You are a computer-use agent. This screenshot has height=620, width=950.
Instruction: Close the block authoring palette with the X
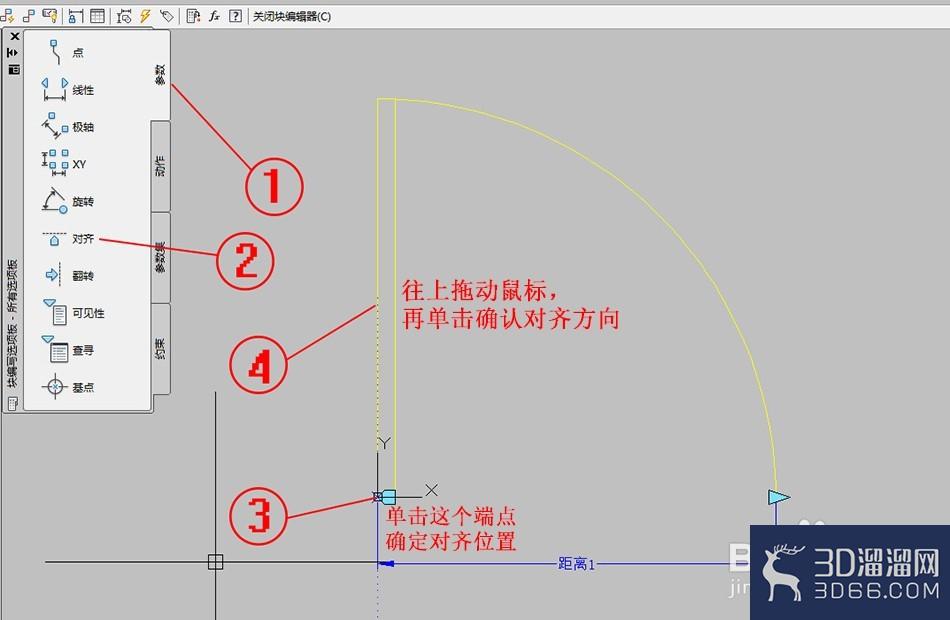coord(15,36)
